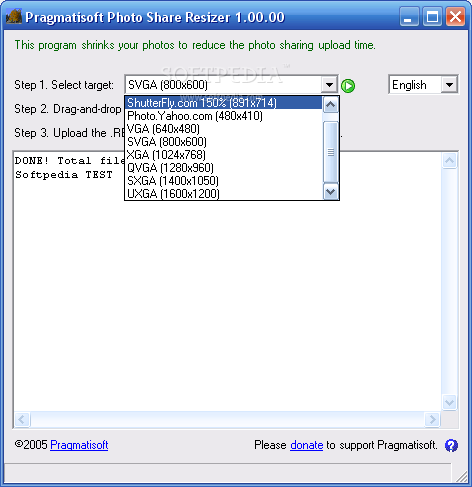
Task: Click log area horizontal scroll right arrow
Action: (x=433, y=419)
